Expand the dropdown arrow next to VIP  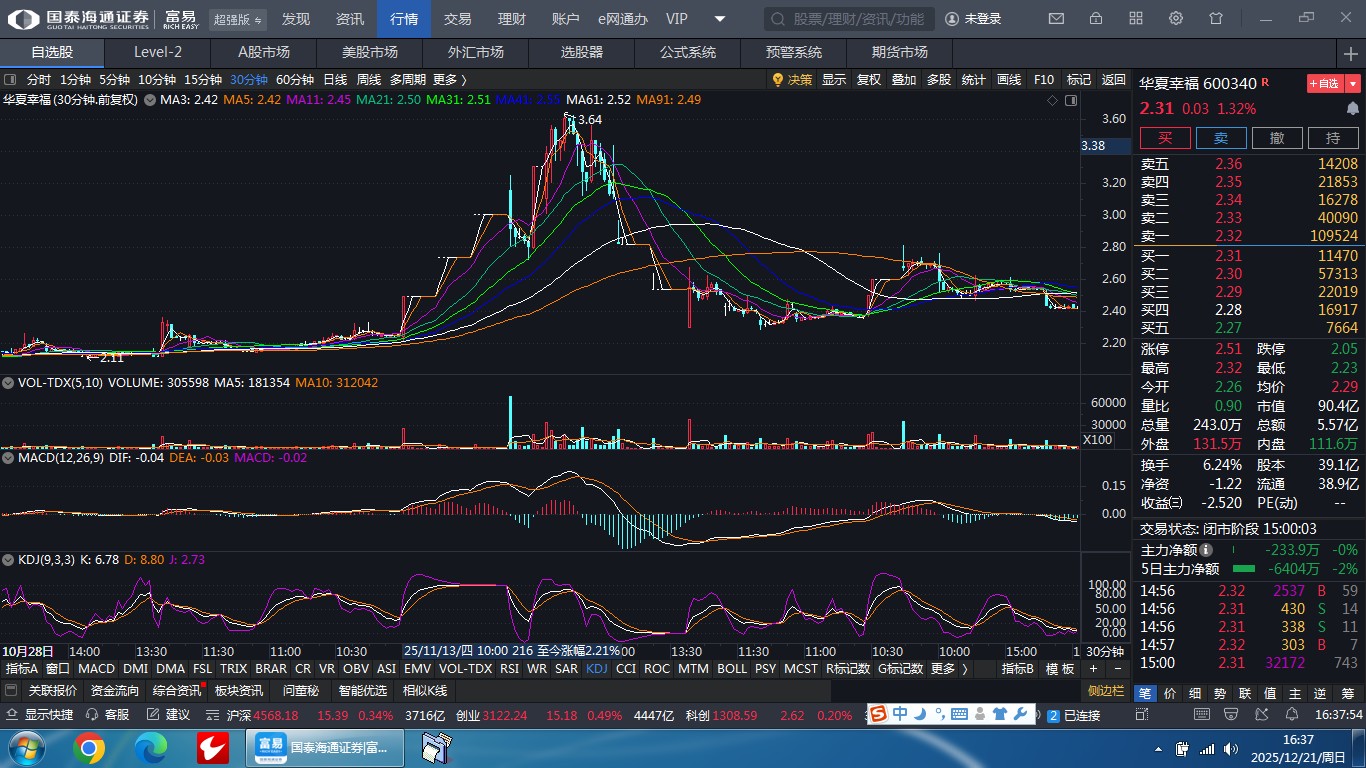click(x=720, y=19)
